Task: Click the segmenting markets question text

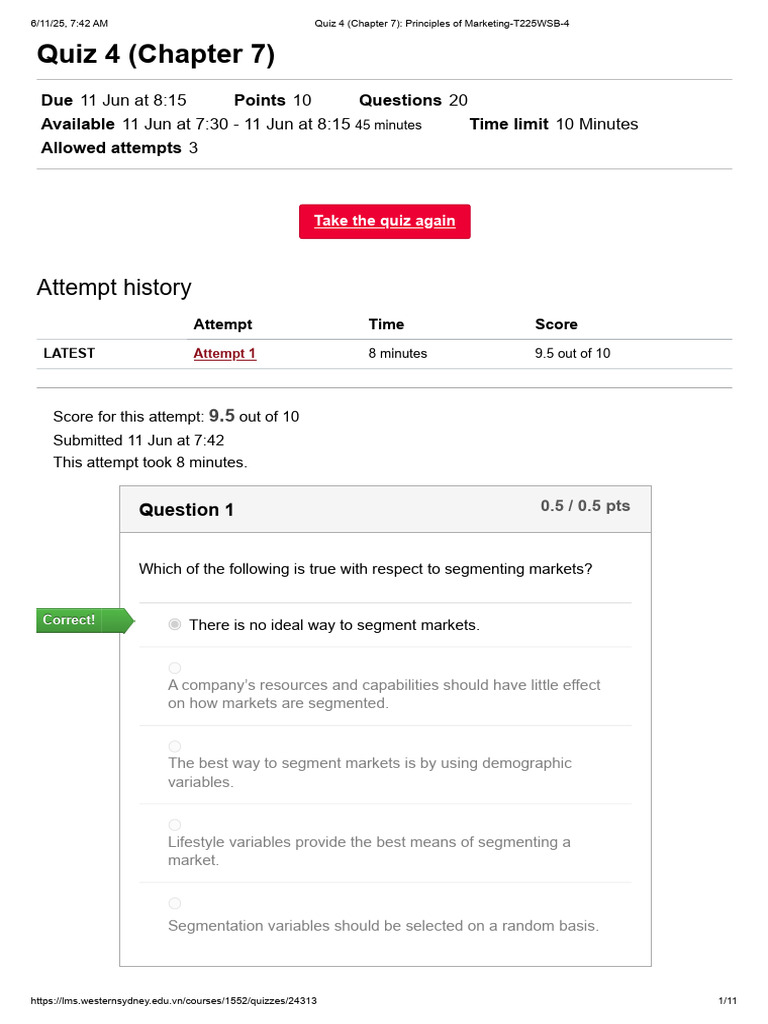Action: 365,569
